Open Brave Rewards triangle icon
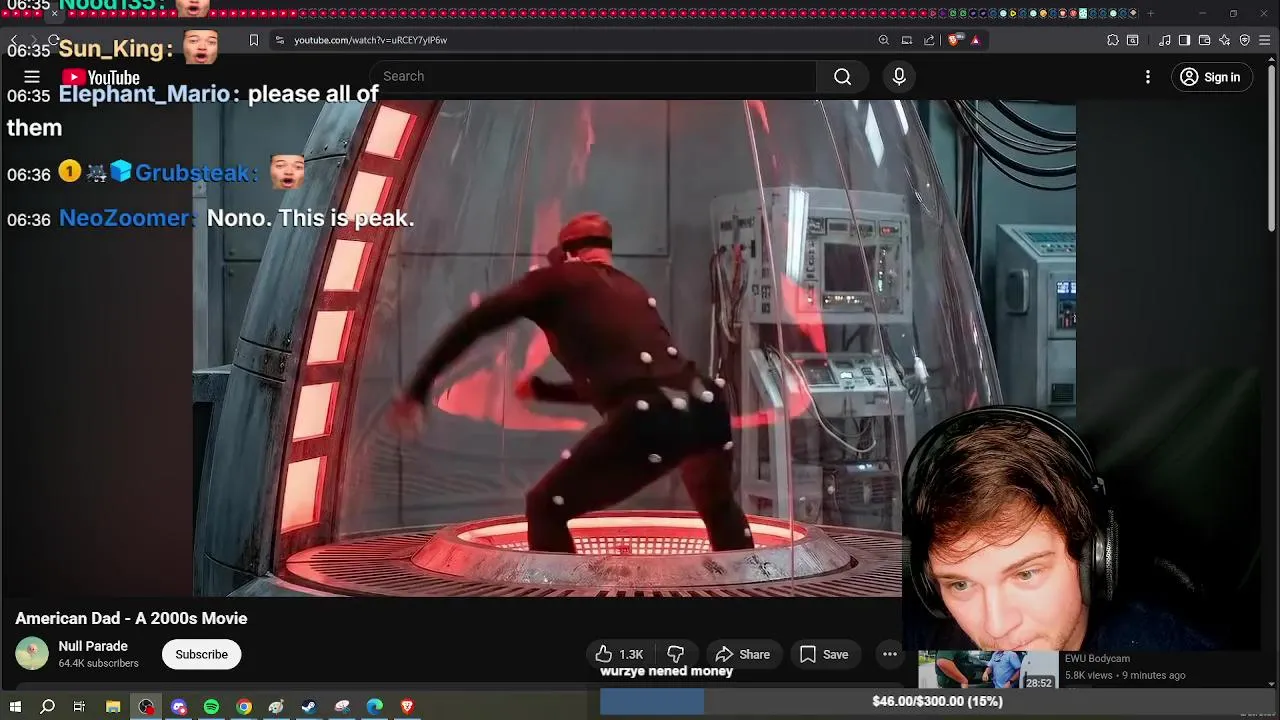This screenshot has width=1280, height=720. click(x=975, y=40)
